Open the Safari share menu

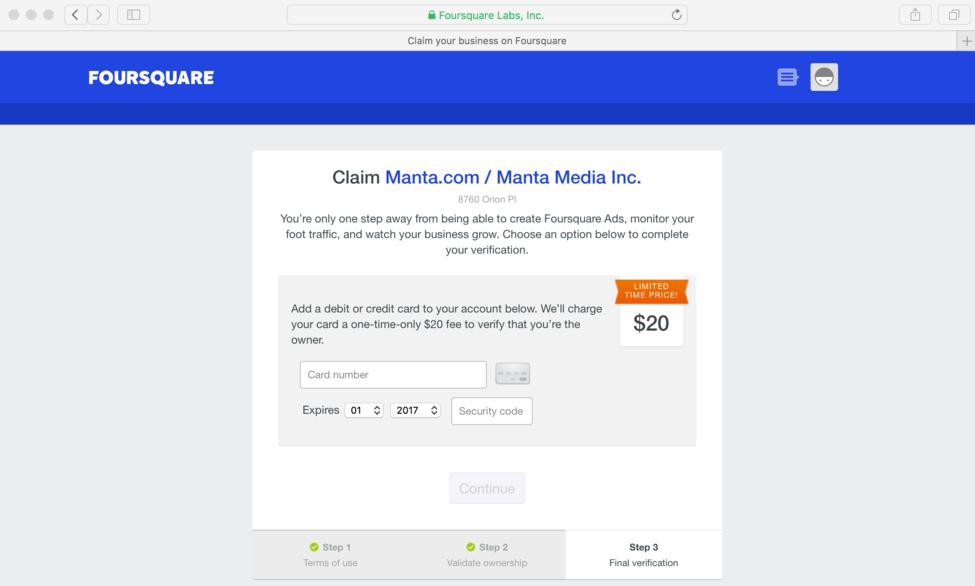coord(915,14)
